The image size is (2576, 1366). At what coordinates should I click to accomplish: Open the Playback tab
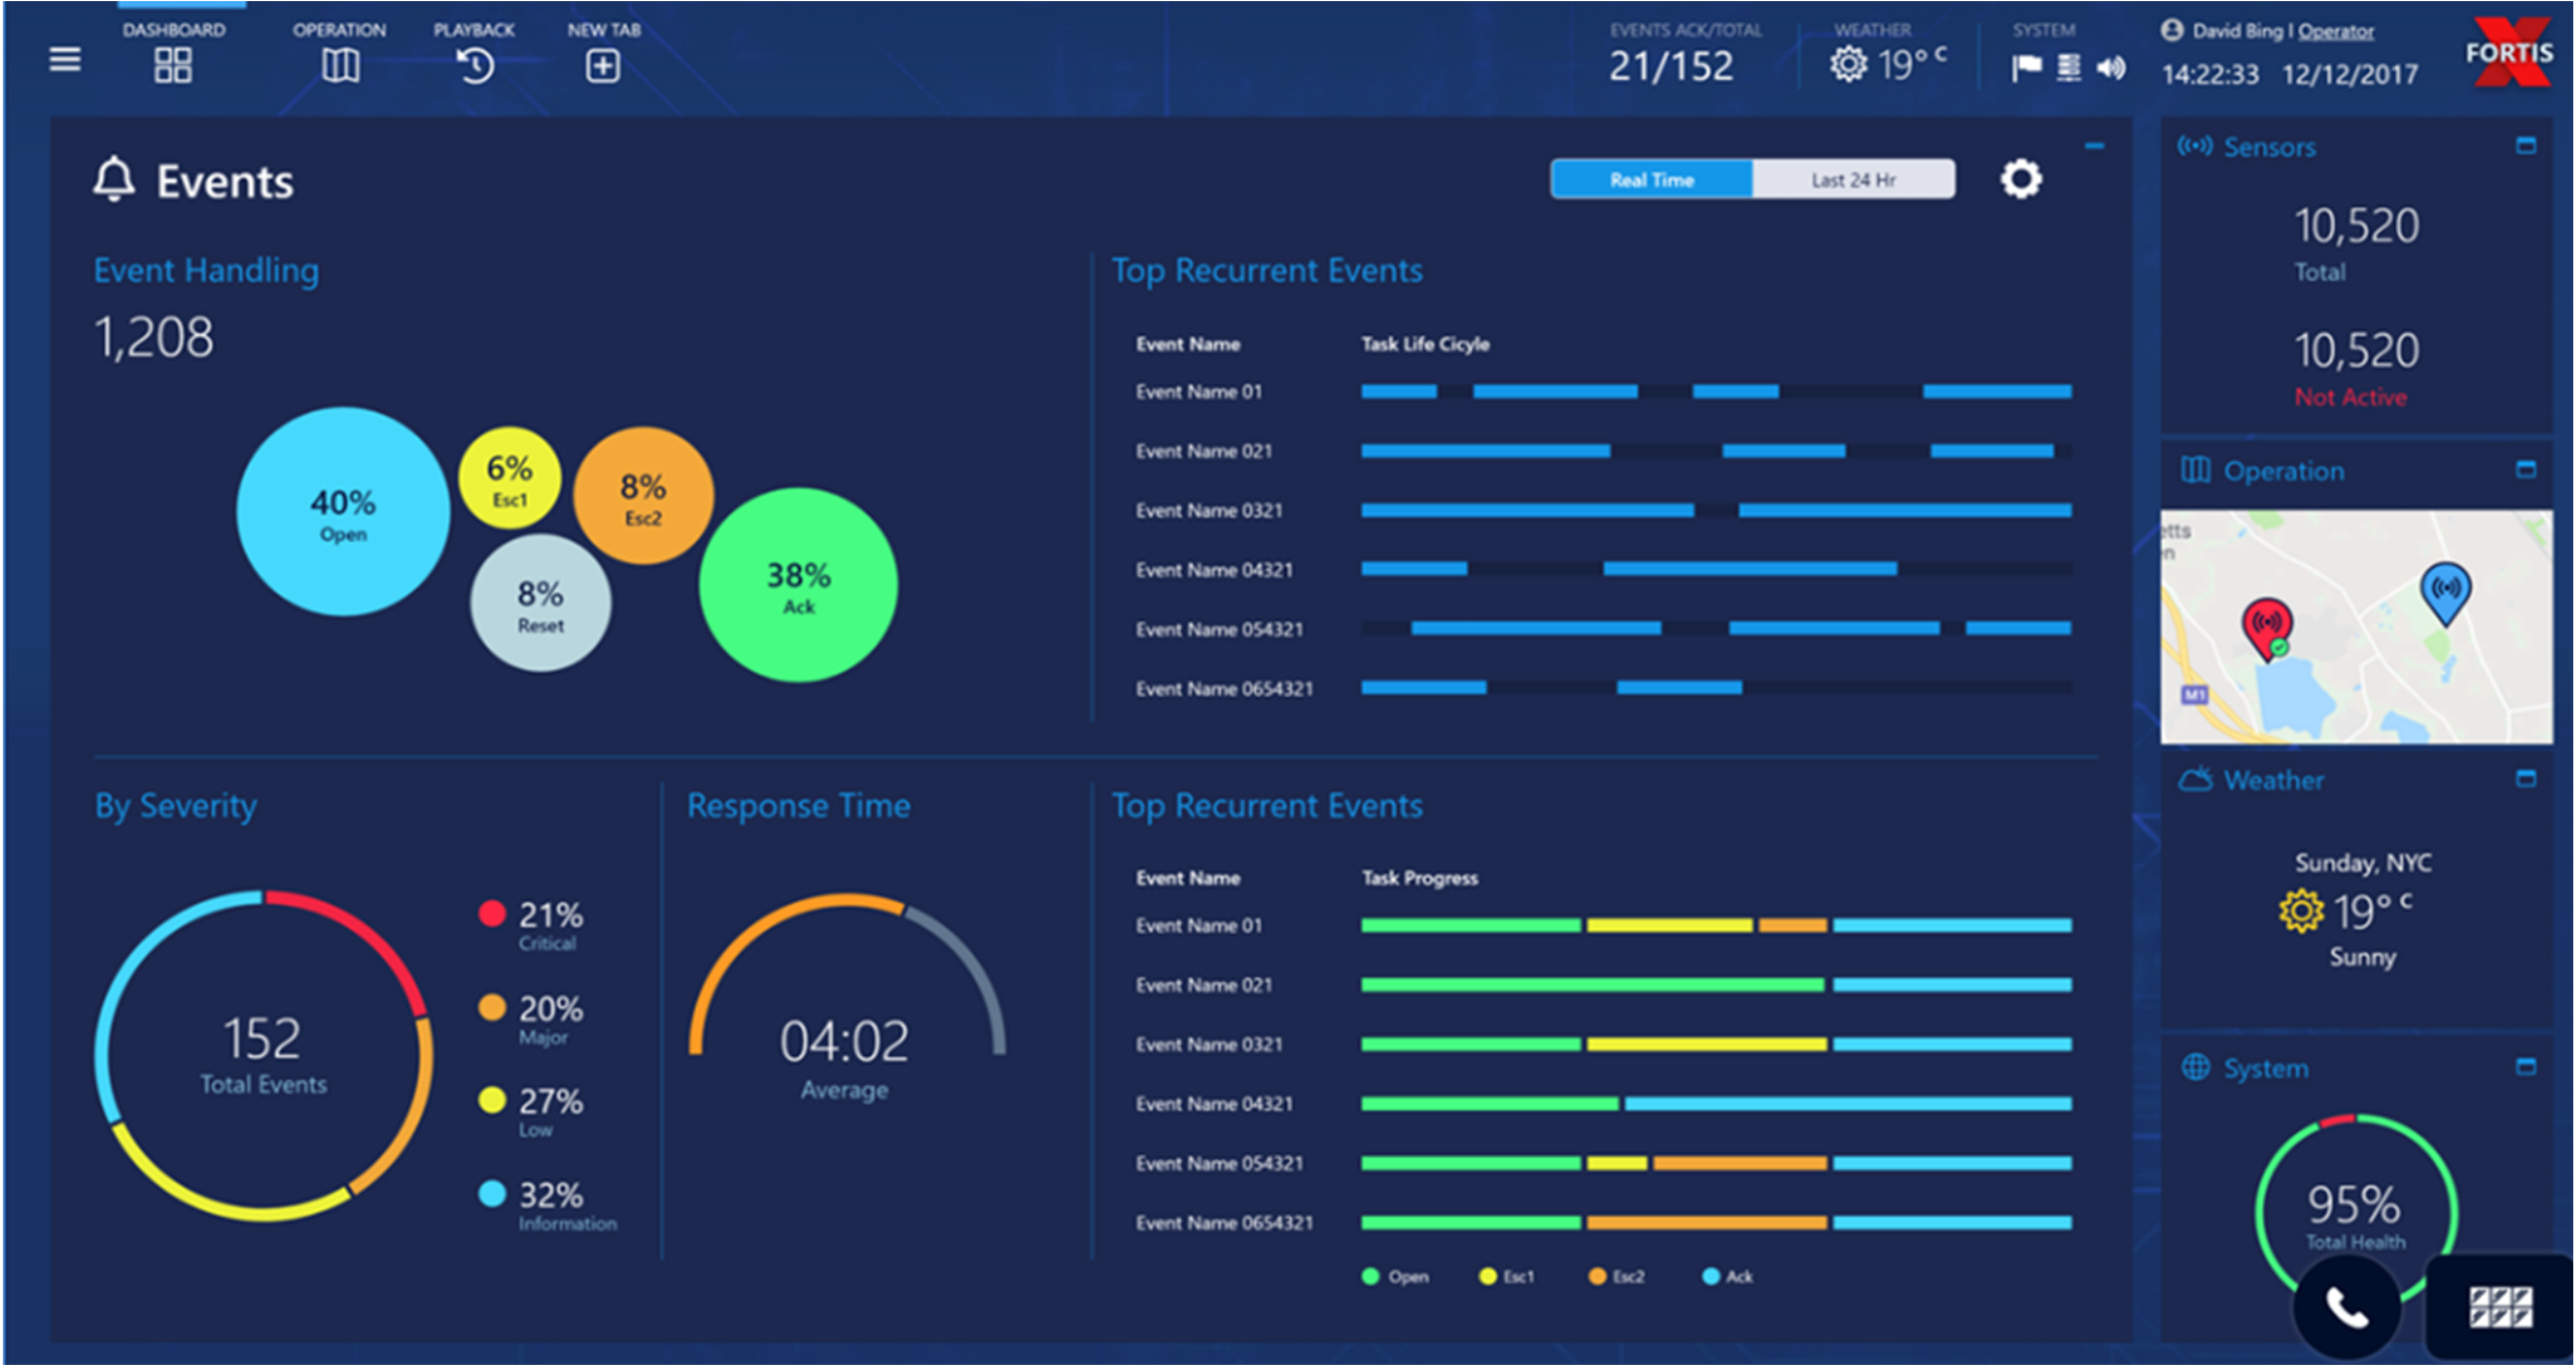475,53
